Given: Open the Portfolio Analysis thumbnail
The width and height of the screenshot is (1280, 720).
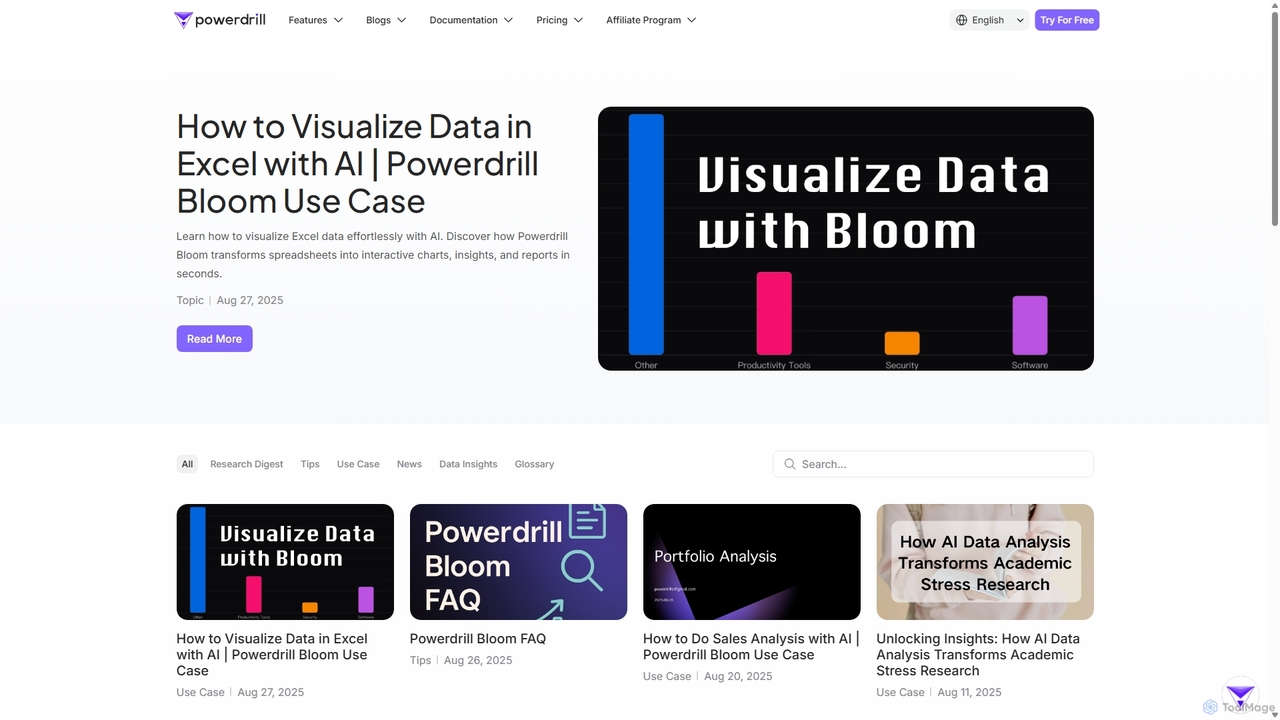Looking at the screenshot, I should (752, 562).
